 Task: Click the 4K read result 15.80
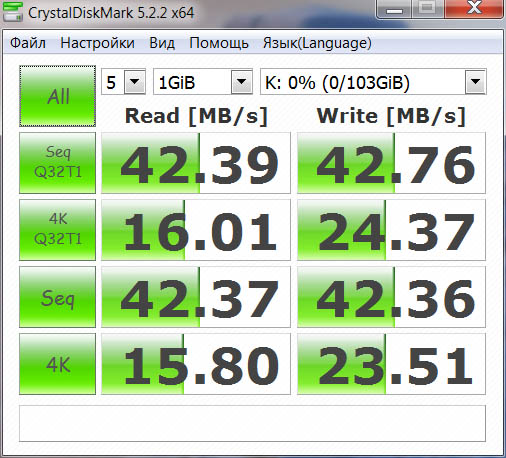(196, 364)
